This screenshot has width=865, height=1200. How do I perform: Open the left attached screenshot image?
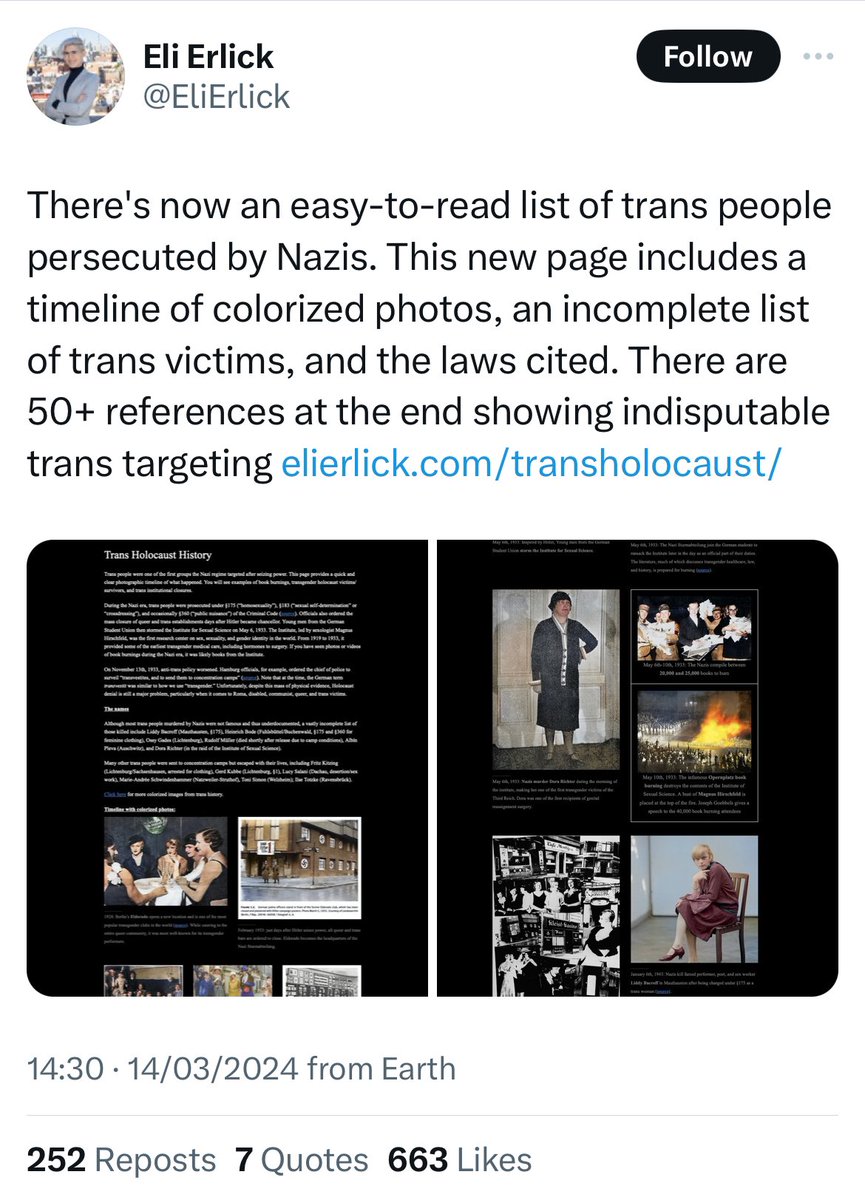point(227,768)
